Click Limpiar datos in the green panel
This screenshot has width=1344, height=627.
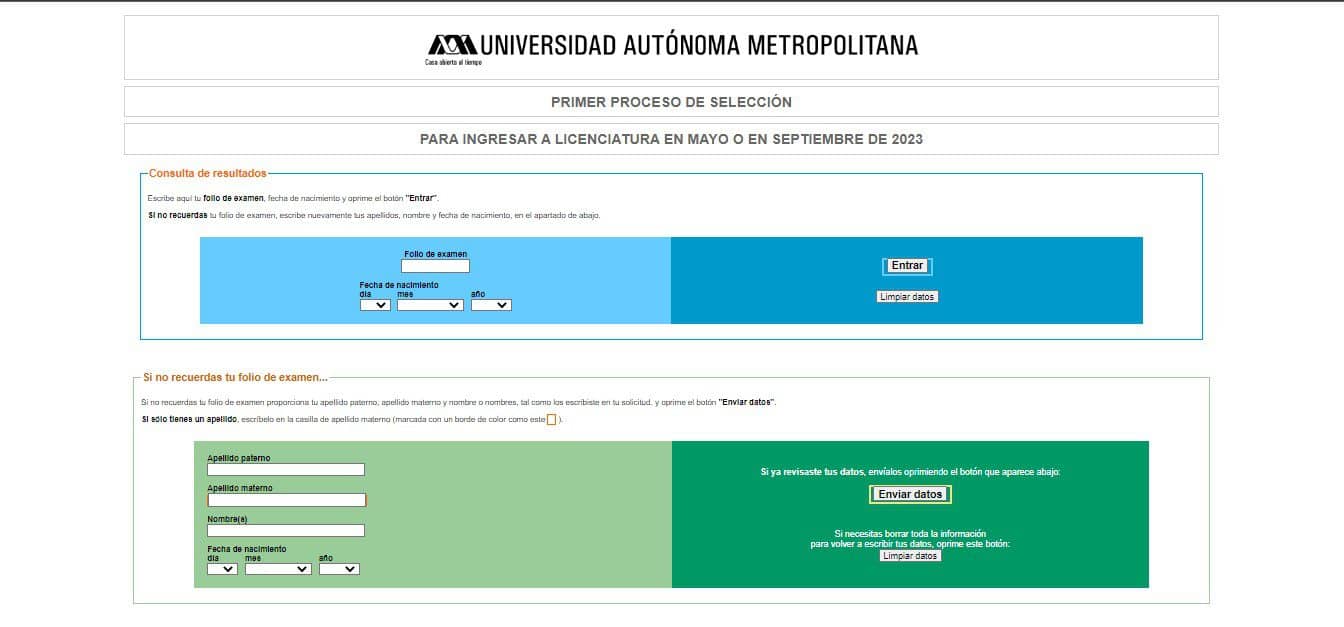[910, 556]
